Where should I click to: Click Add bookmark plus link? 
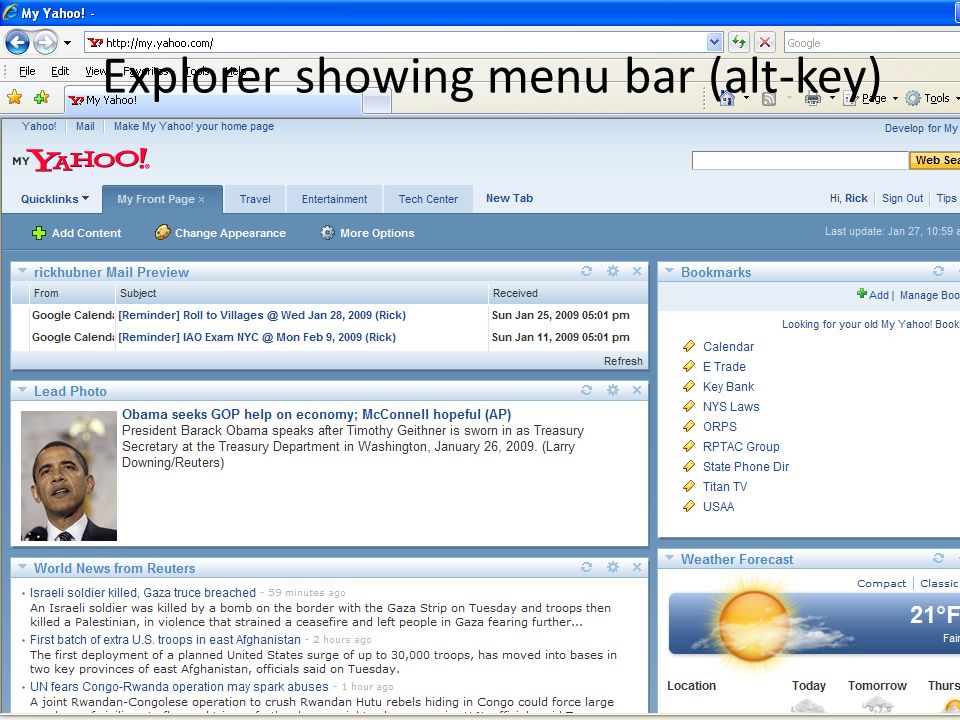tap(873, 294)
